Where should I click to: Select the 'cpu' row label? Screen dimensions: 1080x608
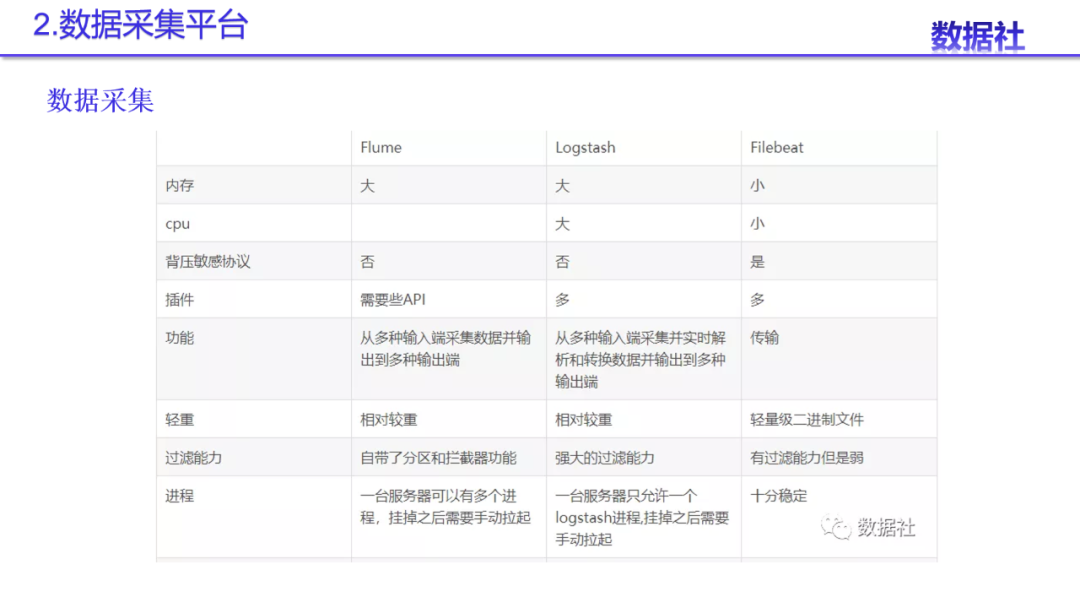point(178,224)
